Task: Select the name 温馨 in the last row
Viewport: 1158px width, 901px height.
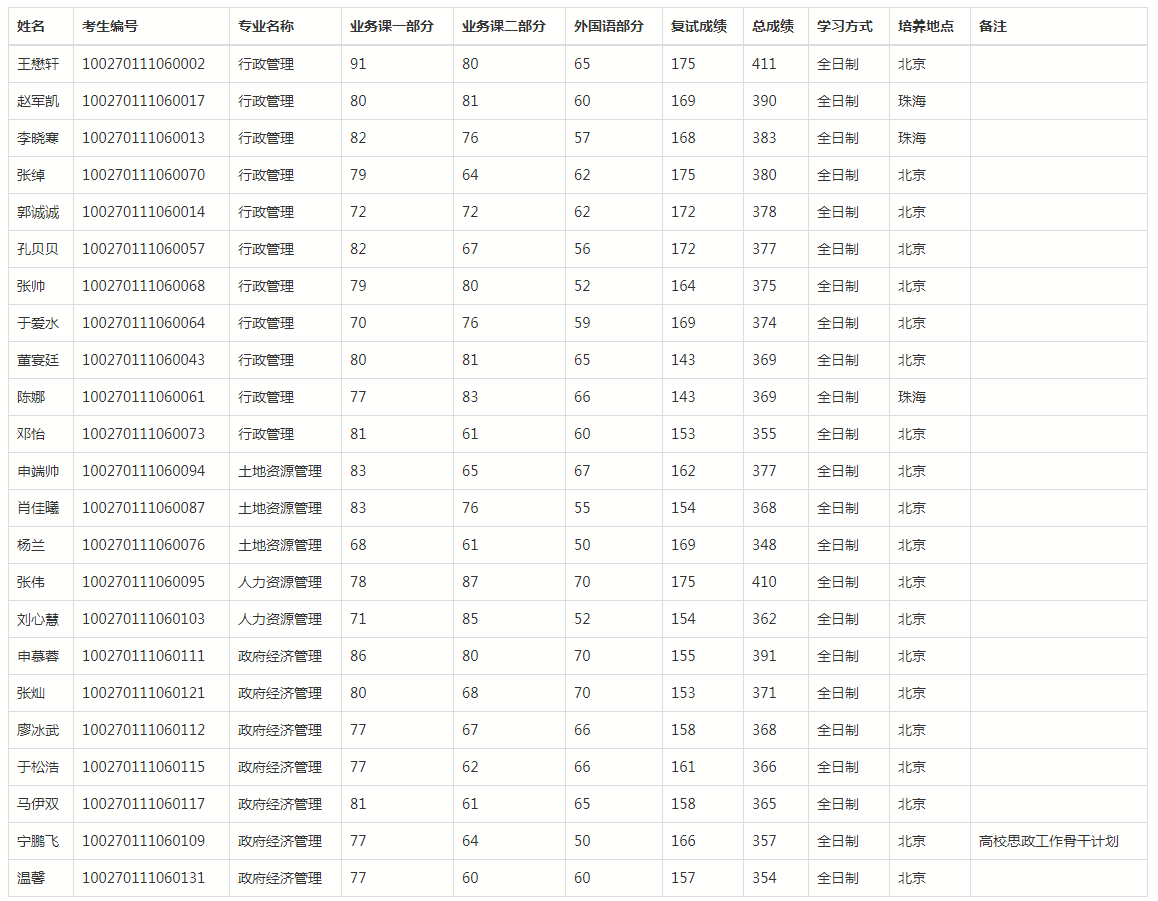Action: 31,878
